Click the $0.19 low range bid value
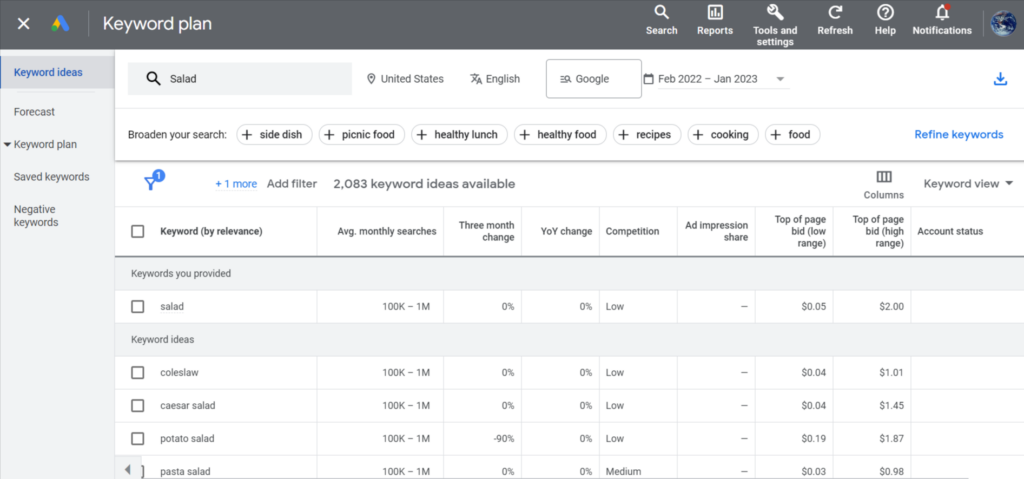1024x479 pixels. pos(814,438)
